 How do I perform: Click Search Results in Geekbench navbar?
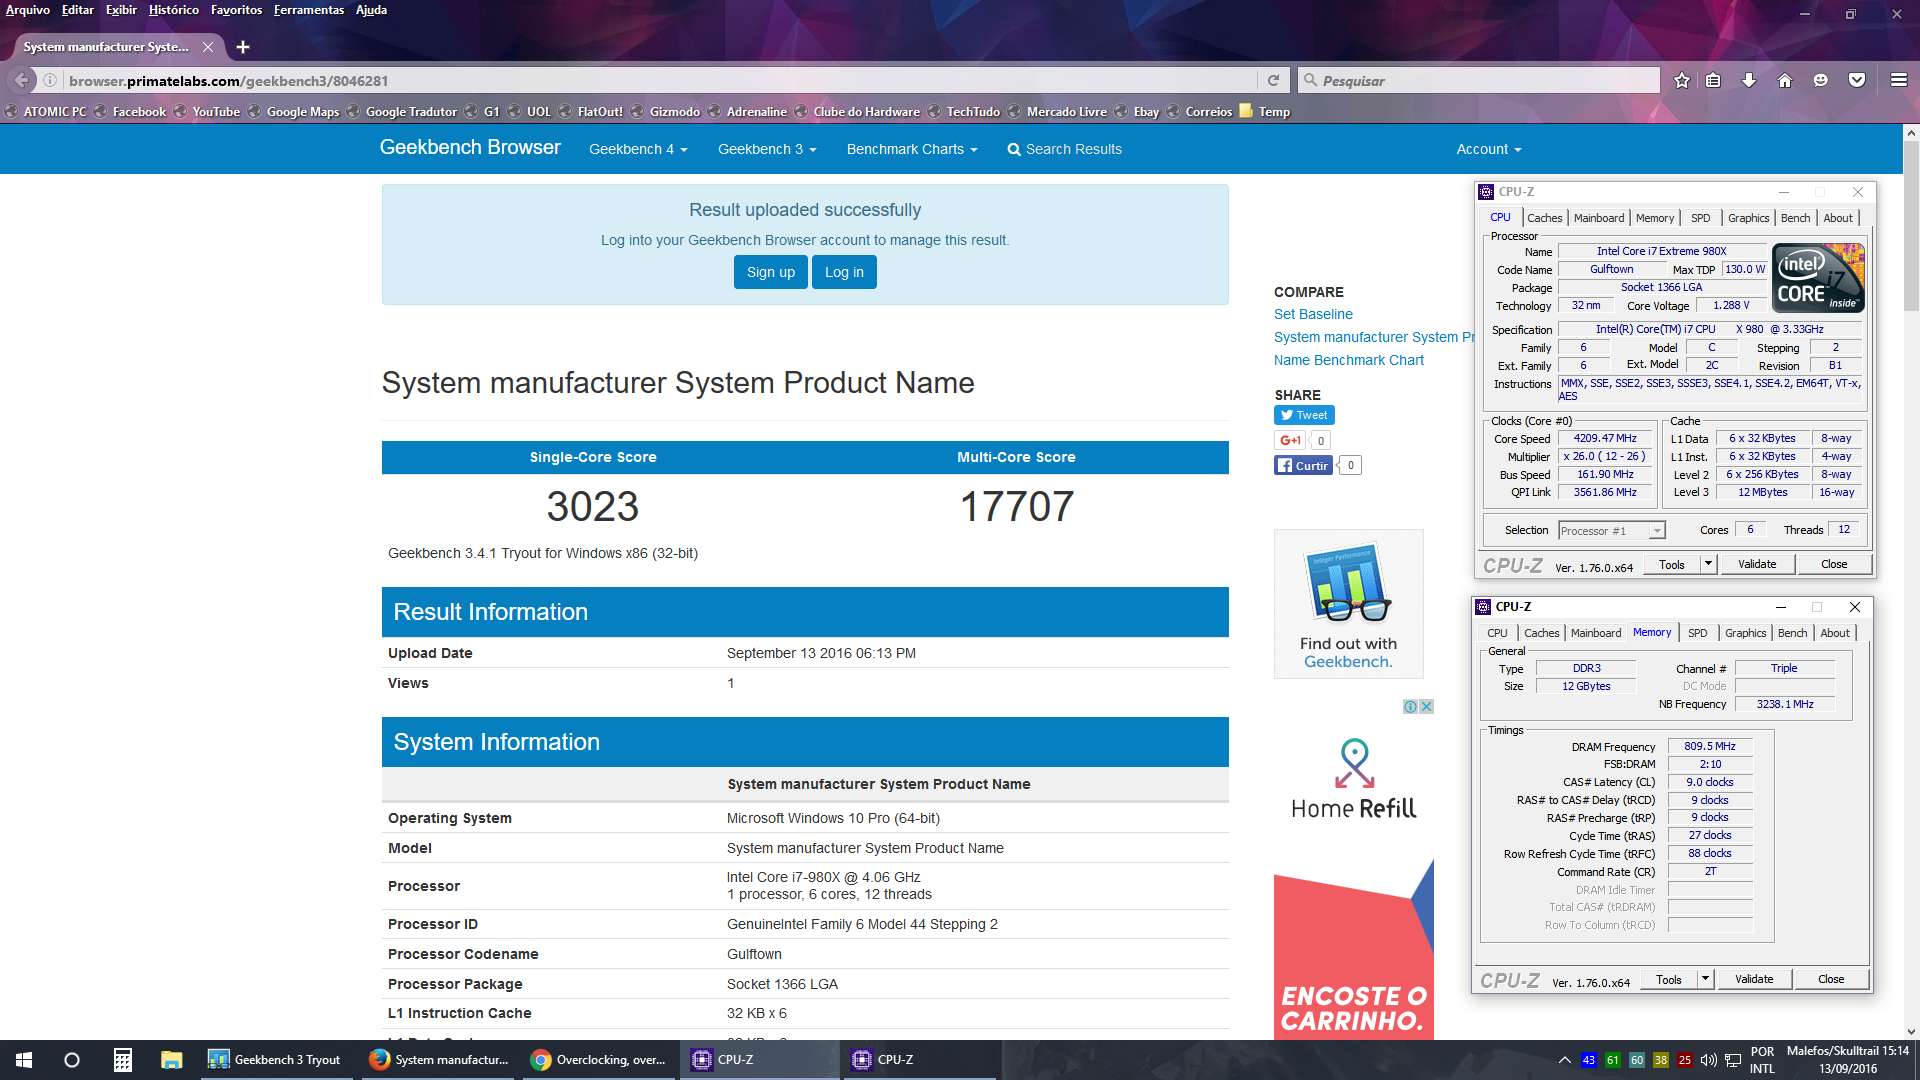point(1064,149)
